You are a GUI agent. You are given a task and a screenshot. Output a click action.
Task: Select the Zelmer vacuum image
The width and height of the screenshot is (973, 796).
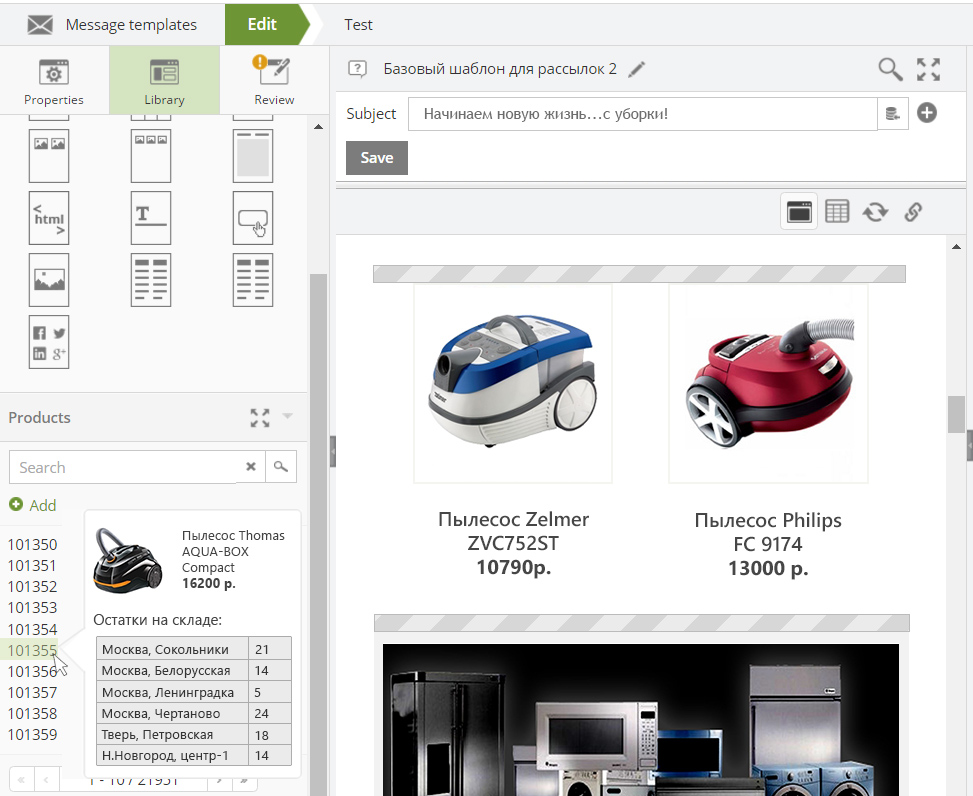[513, 383]
